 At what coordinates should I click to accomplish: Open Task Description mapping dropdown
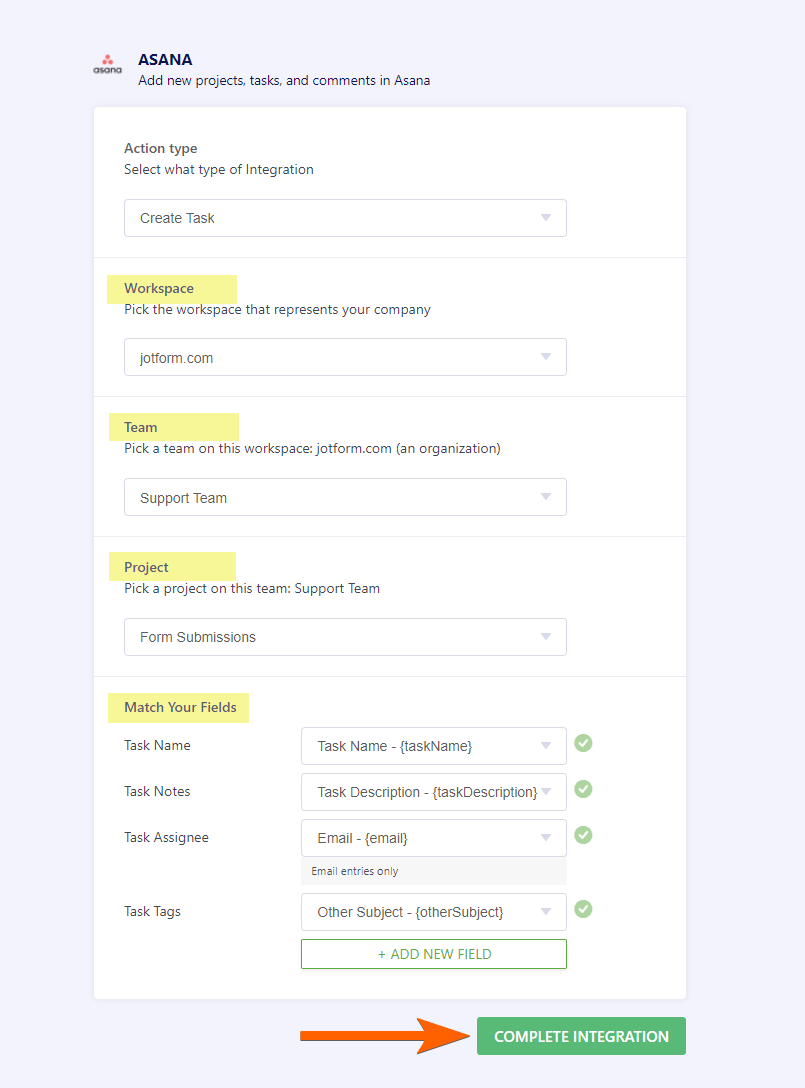coord(433,792)
